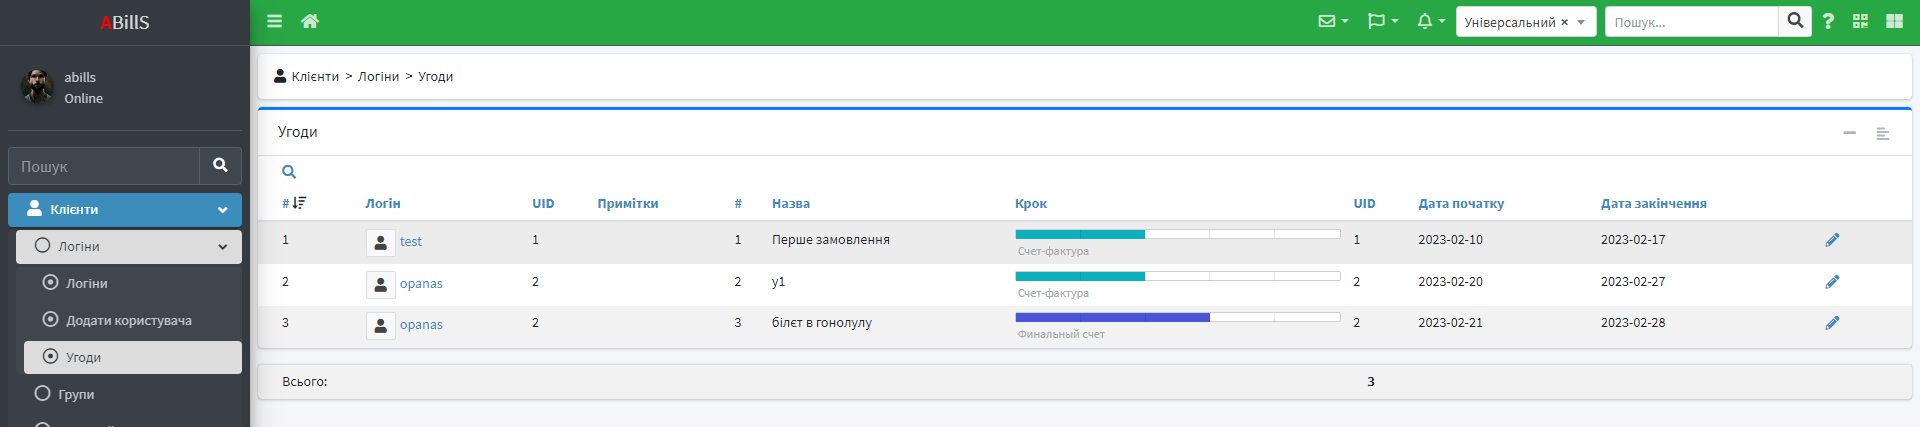The width and height of the screenshot is (1920, 427).
Task: Click the question mark help icon
Action: pos(1828,21)
